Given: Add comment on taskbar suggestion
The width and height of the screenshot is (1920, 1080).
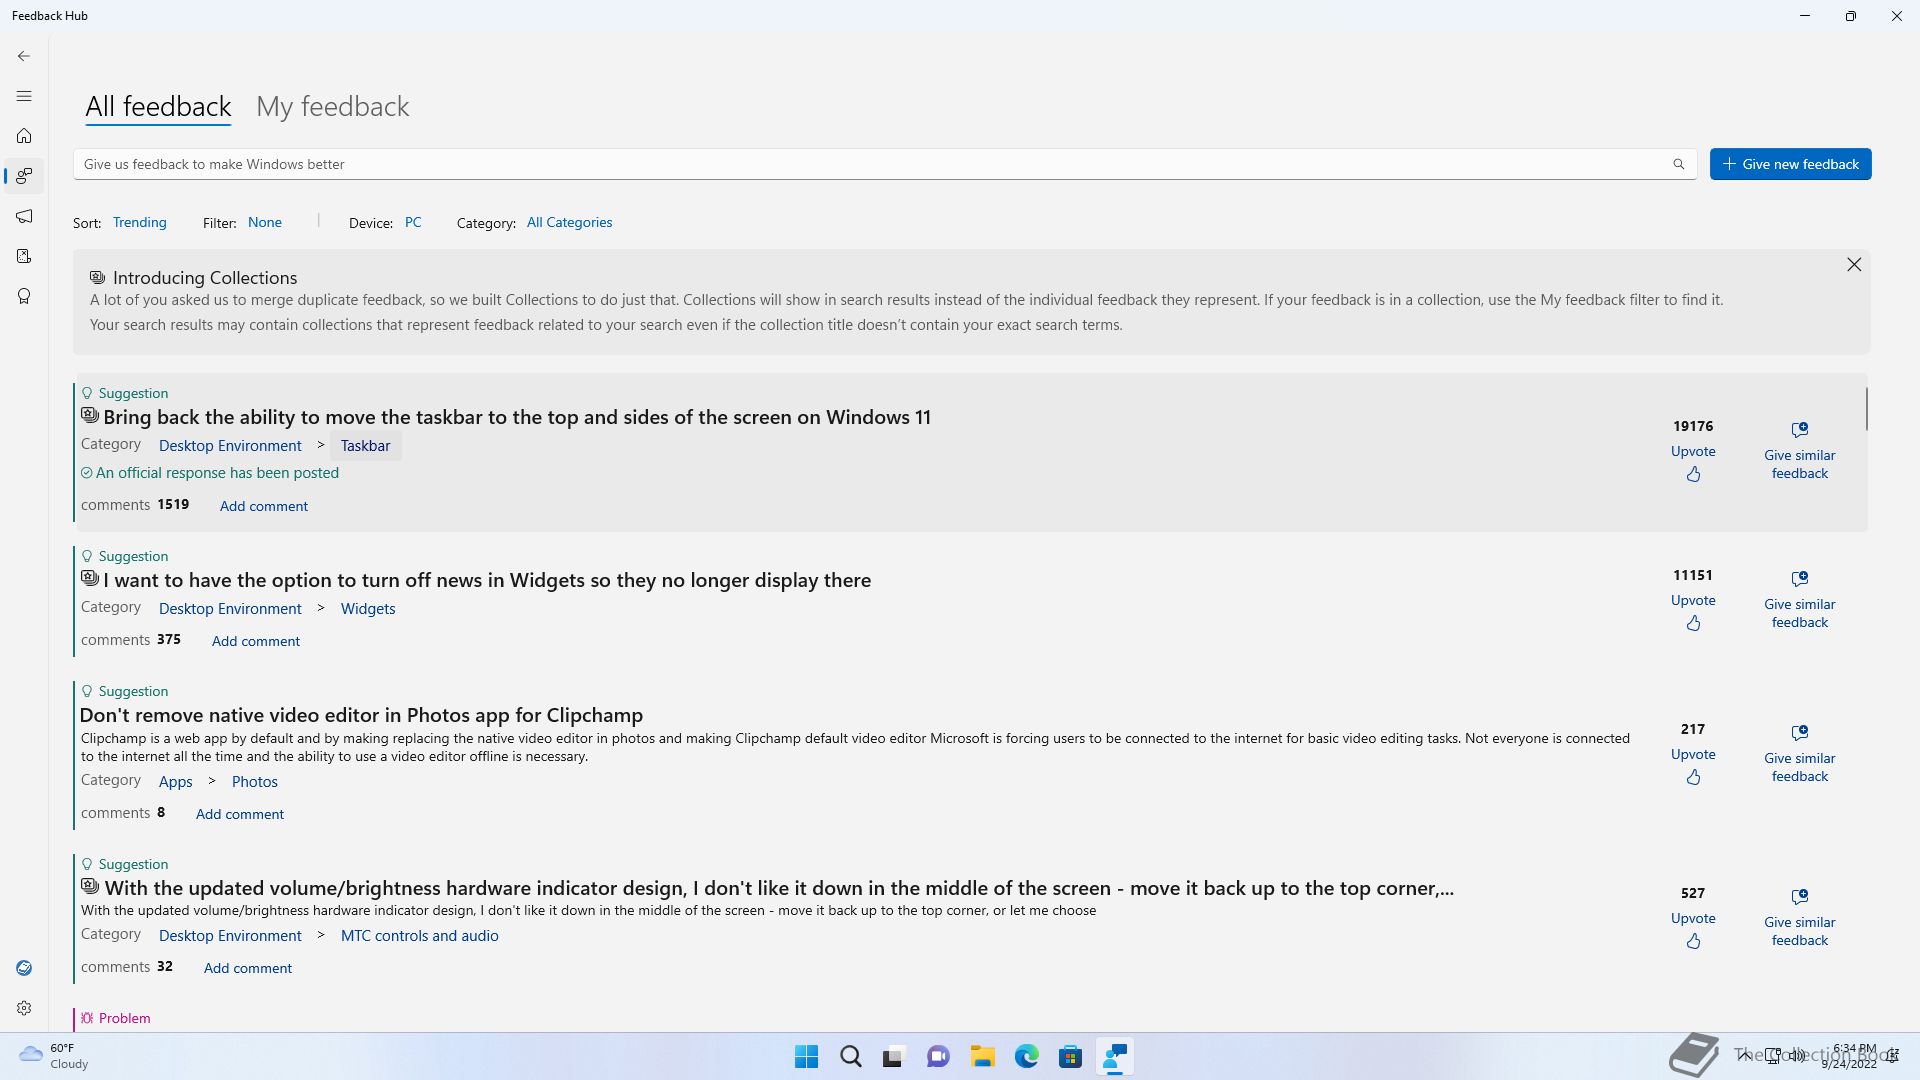Looking at the screenshot, I should click(264, 506).
